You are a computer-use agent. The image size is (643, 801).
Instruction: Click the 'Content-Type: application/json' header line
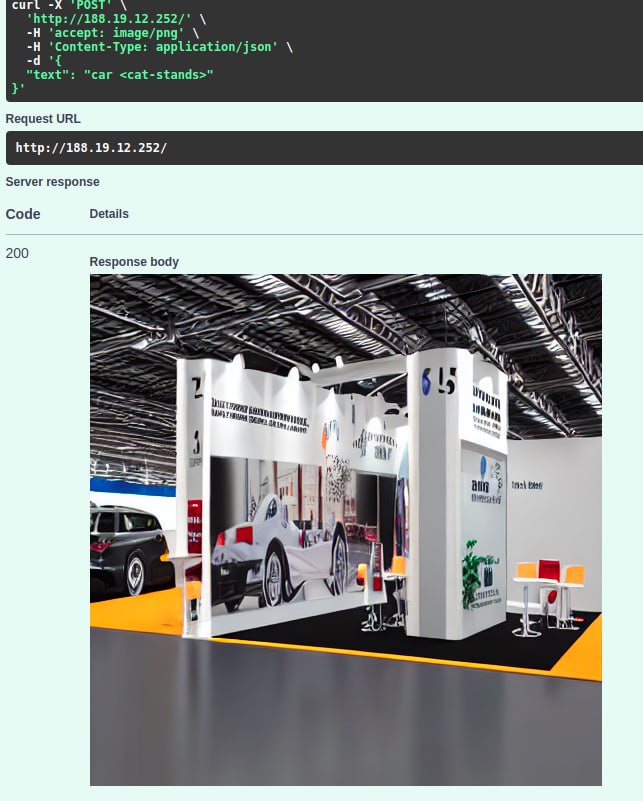[159, 47]
